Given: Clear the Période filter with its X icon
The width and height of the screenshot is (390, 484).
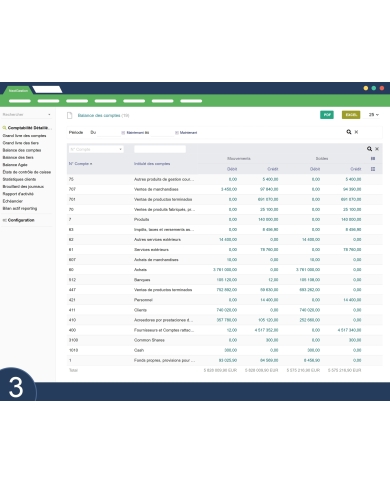Looking at the screenshot, I should coord(356,132).
